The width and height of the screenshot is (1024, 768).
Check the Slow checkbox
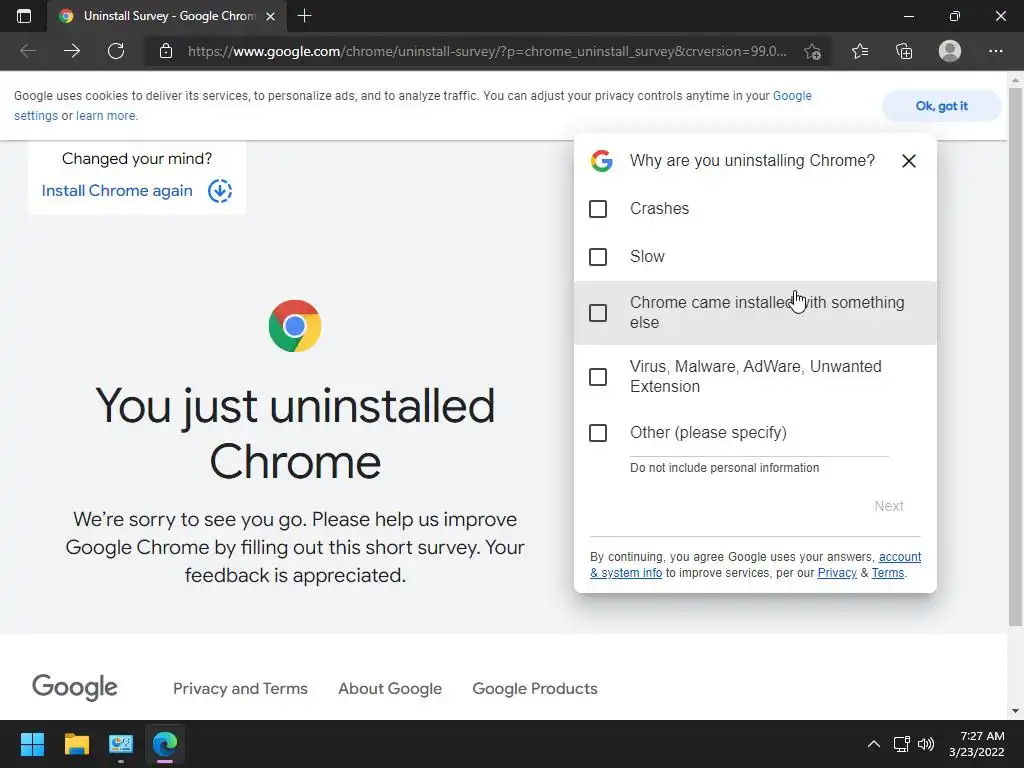click(598, 257)
